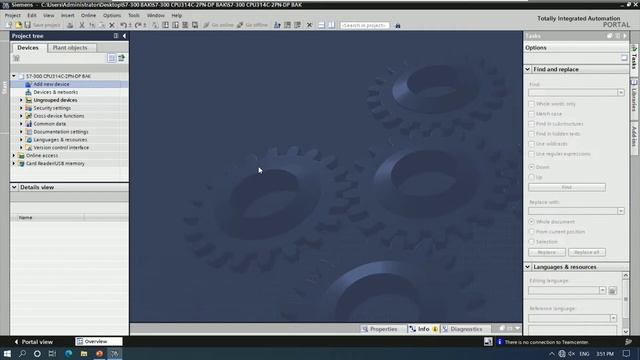Switch to Portal view
This screenshot has width=640, height=360.
point(33,342)
